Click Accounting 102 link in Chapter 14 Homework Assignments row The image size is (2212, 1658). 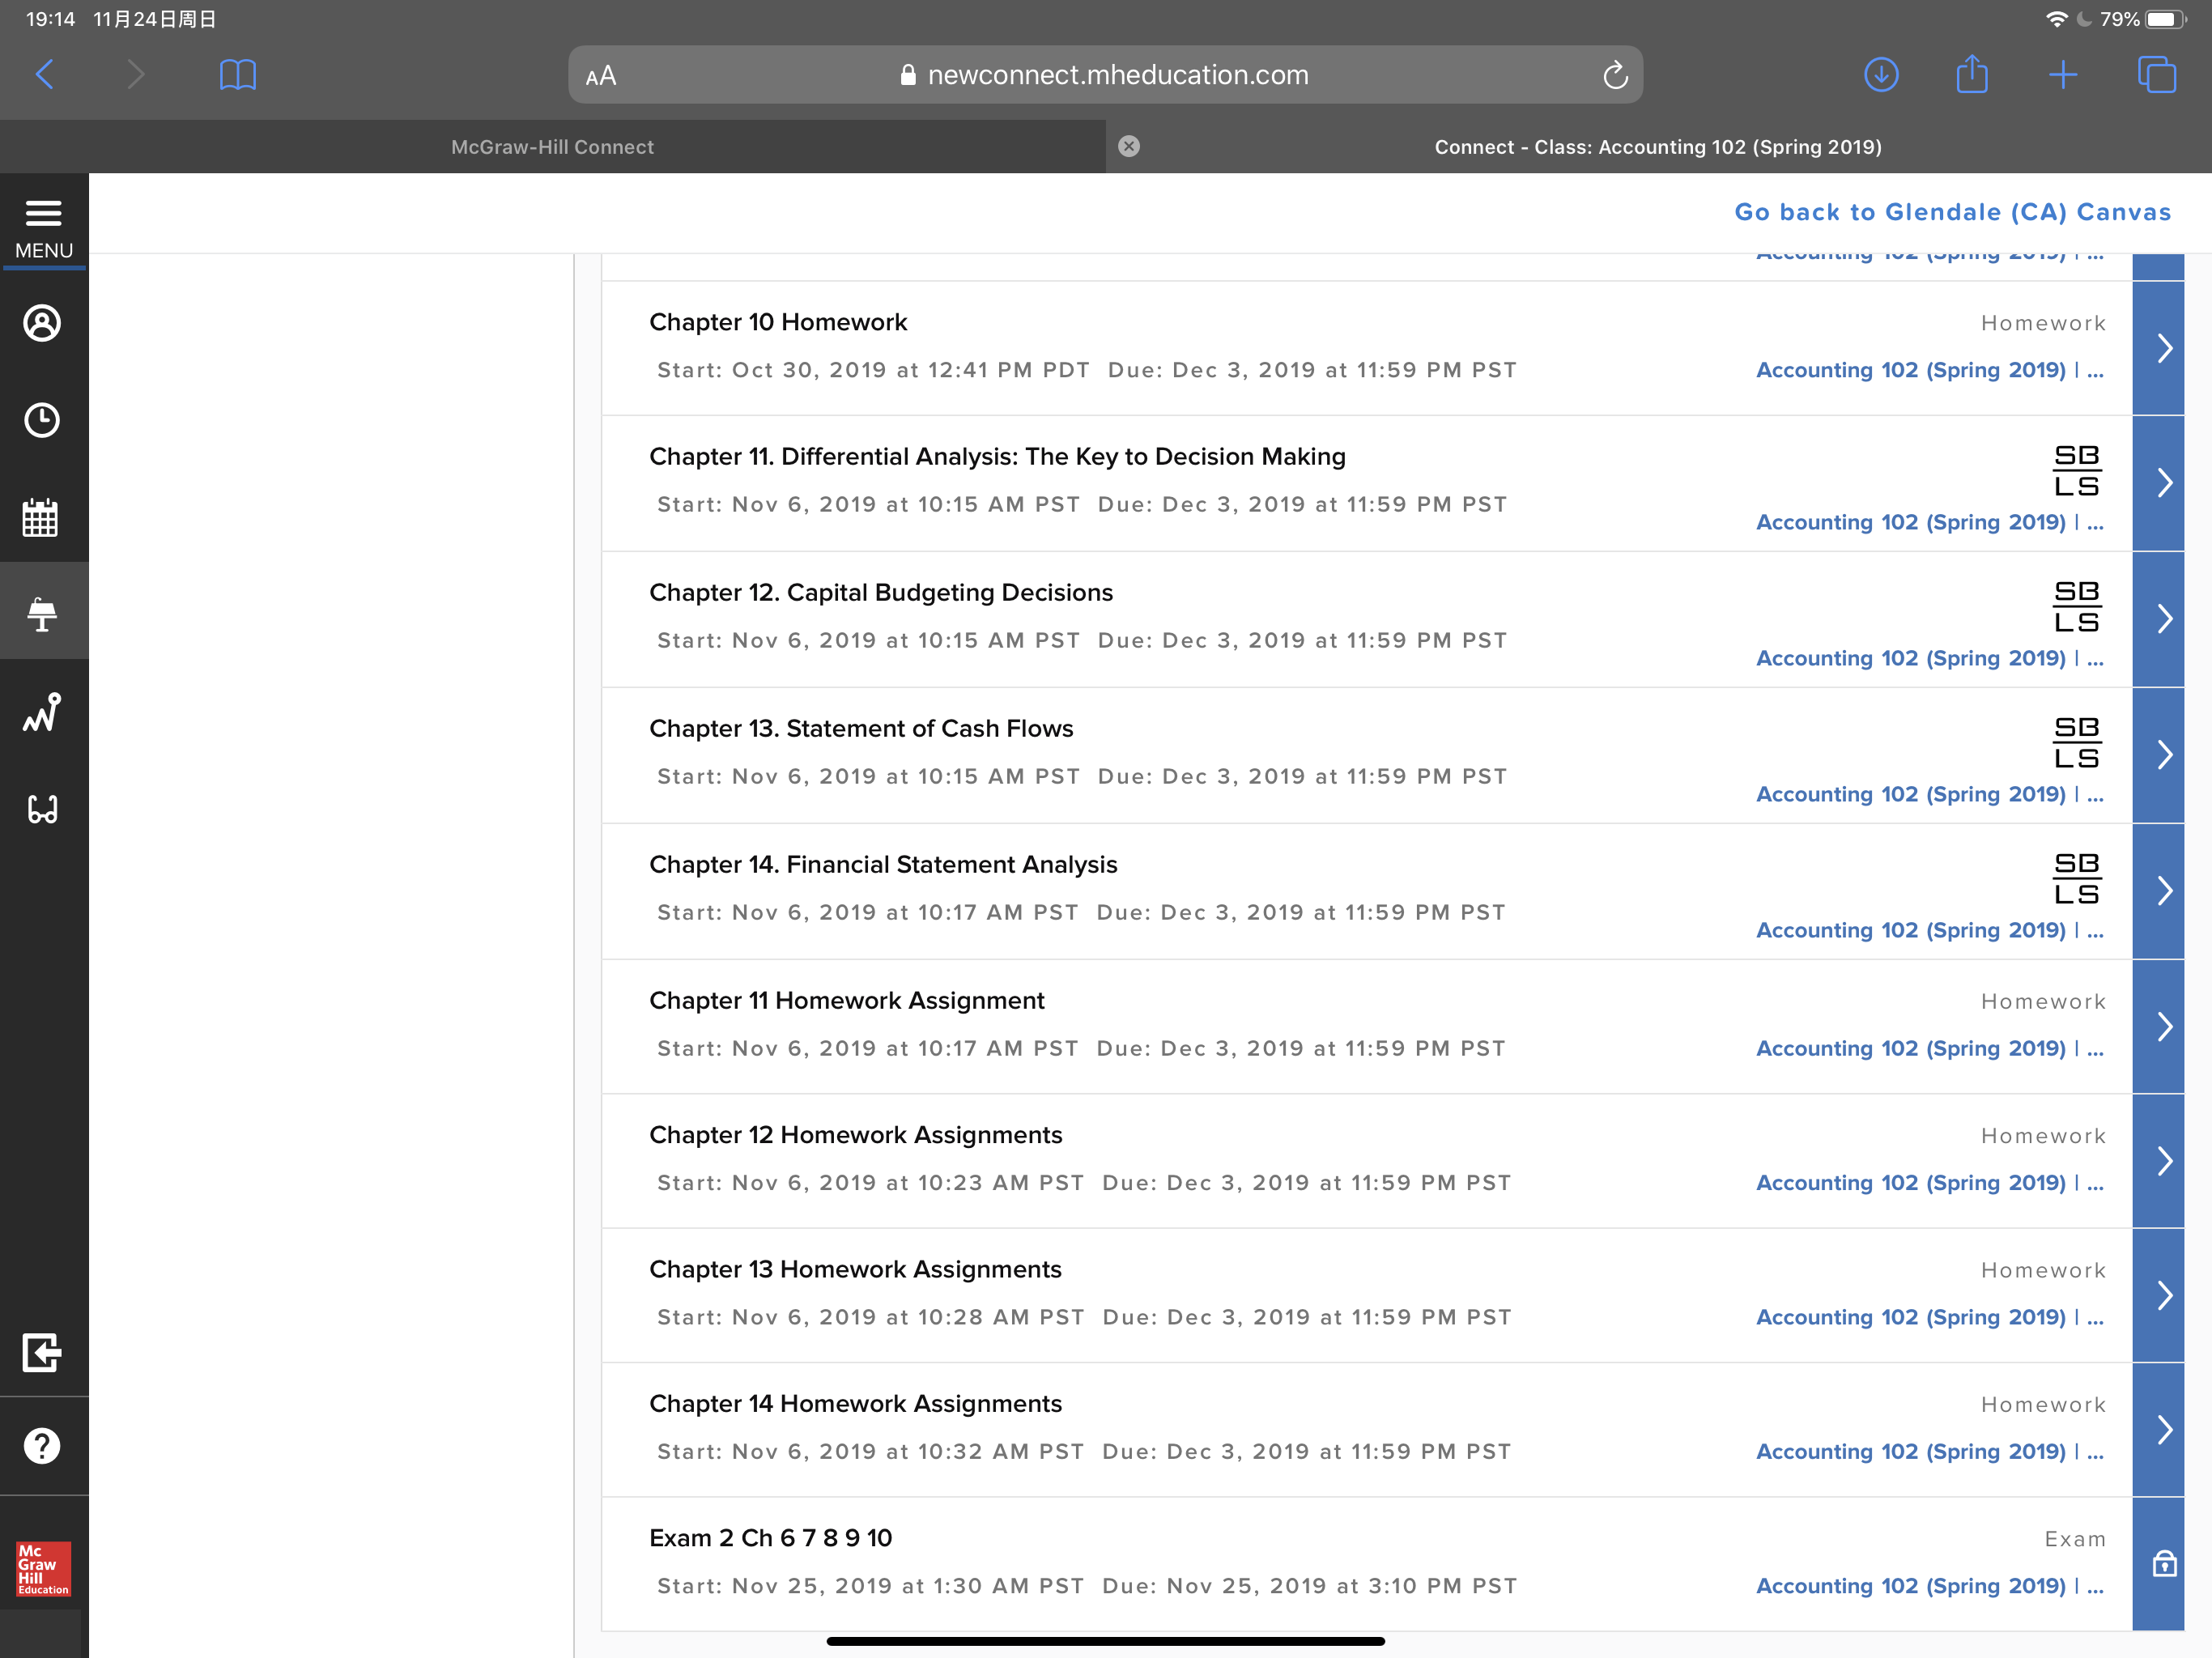point(1930,1451)
